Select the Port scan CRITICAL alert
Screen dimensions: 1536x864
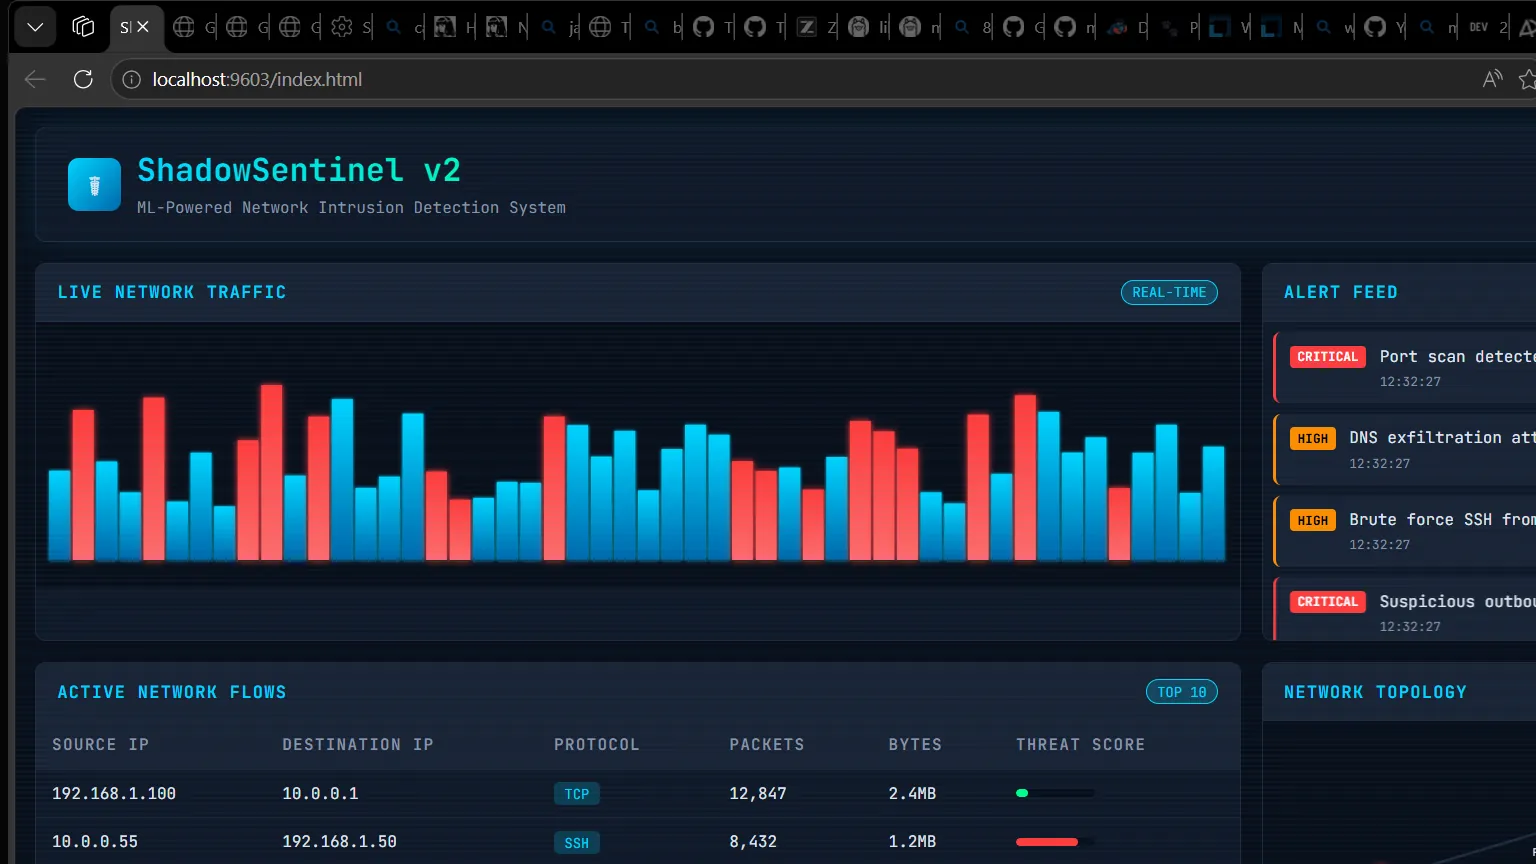[x=1405, y=367]
